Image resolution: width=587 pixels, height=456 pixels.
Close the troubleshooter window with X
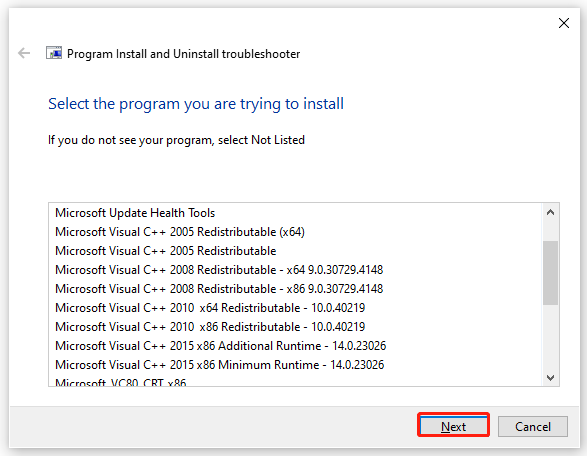pos(563,23)
